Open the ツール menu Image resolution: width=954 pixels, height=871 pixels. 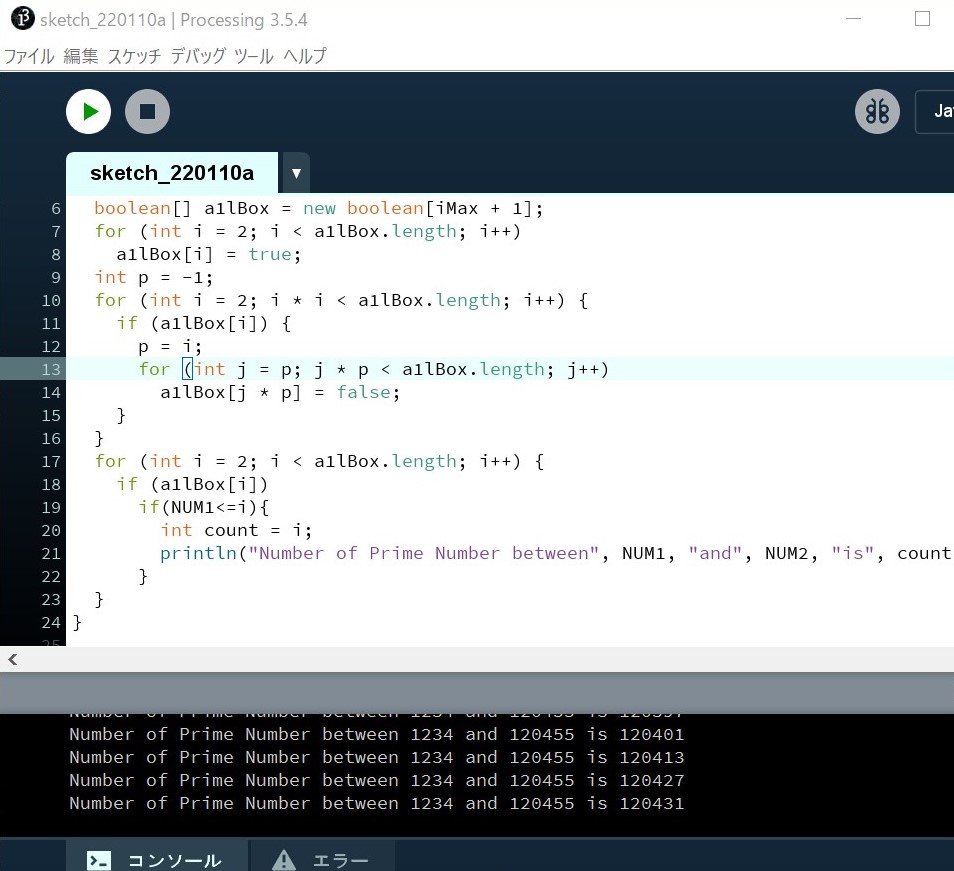[254, 56]
